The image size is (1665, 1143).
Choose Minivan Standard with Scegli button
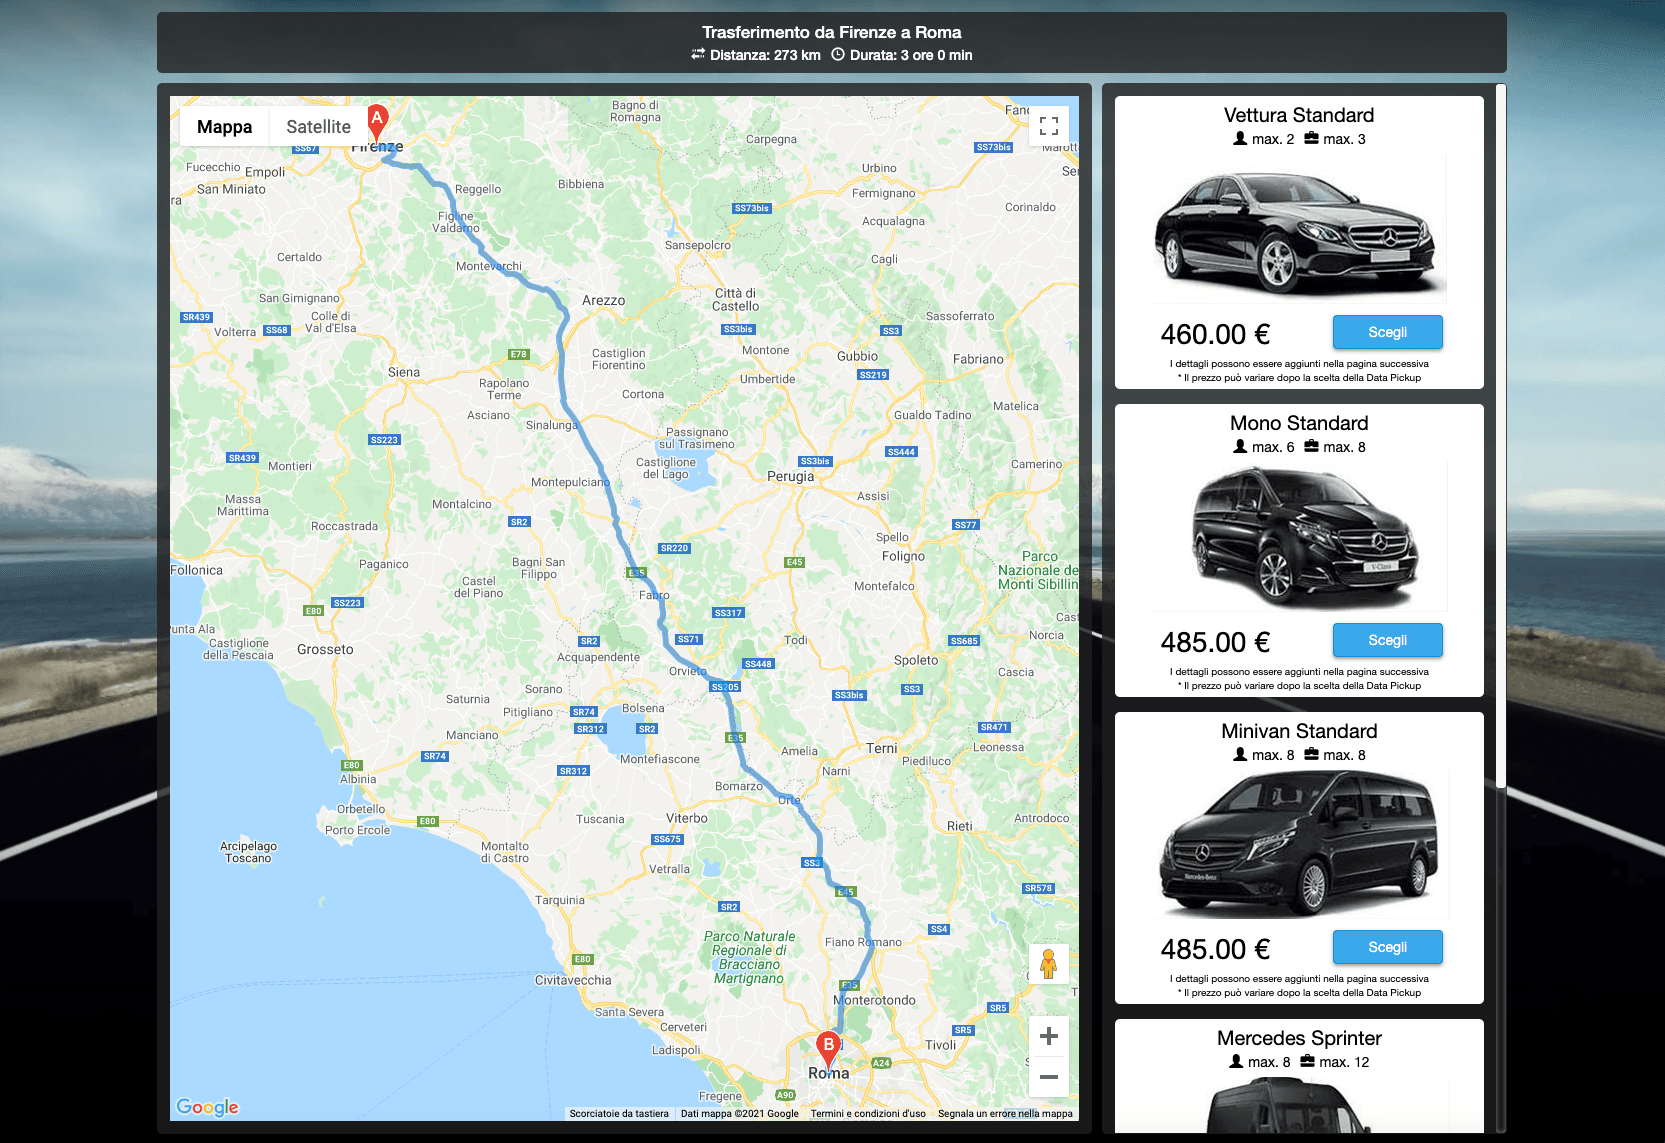point(1387,947)
